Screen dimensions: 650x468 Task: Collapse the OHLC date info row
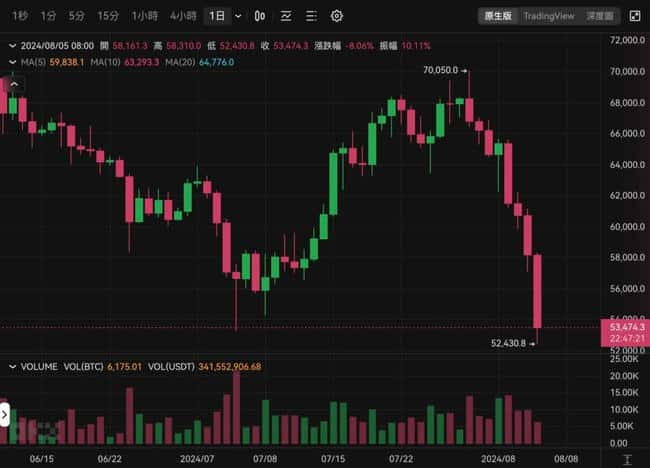coord(12,46)
